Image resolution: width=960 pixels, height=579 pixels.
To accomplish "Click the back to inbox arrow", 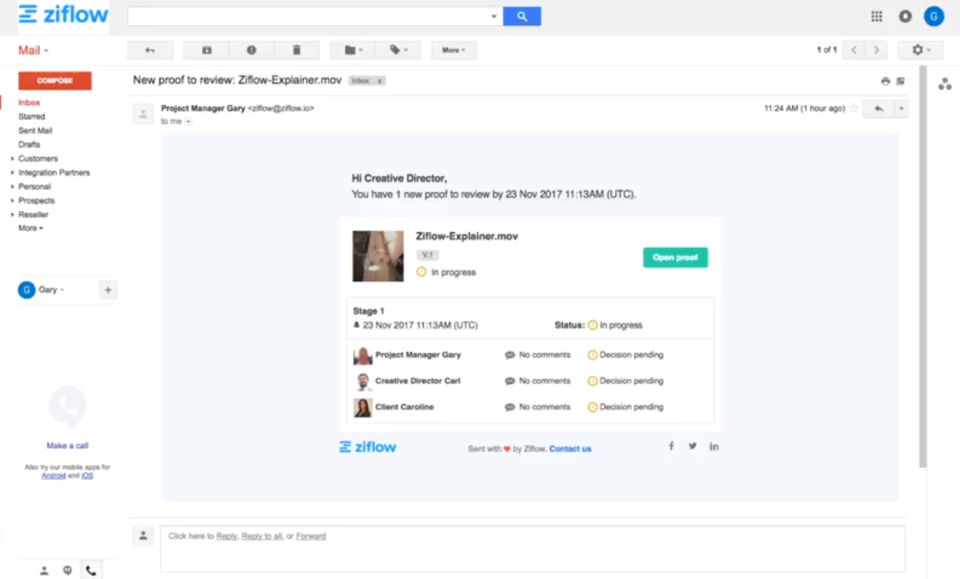I will (x=150, y=50).
